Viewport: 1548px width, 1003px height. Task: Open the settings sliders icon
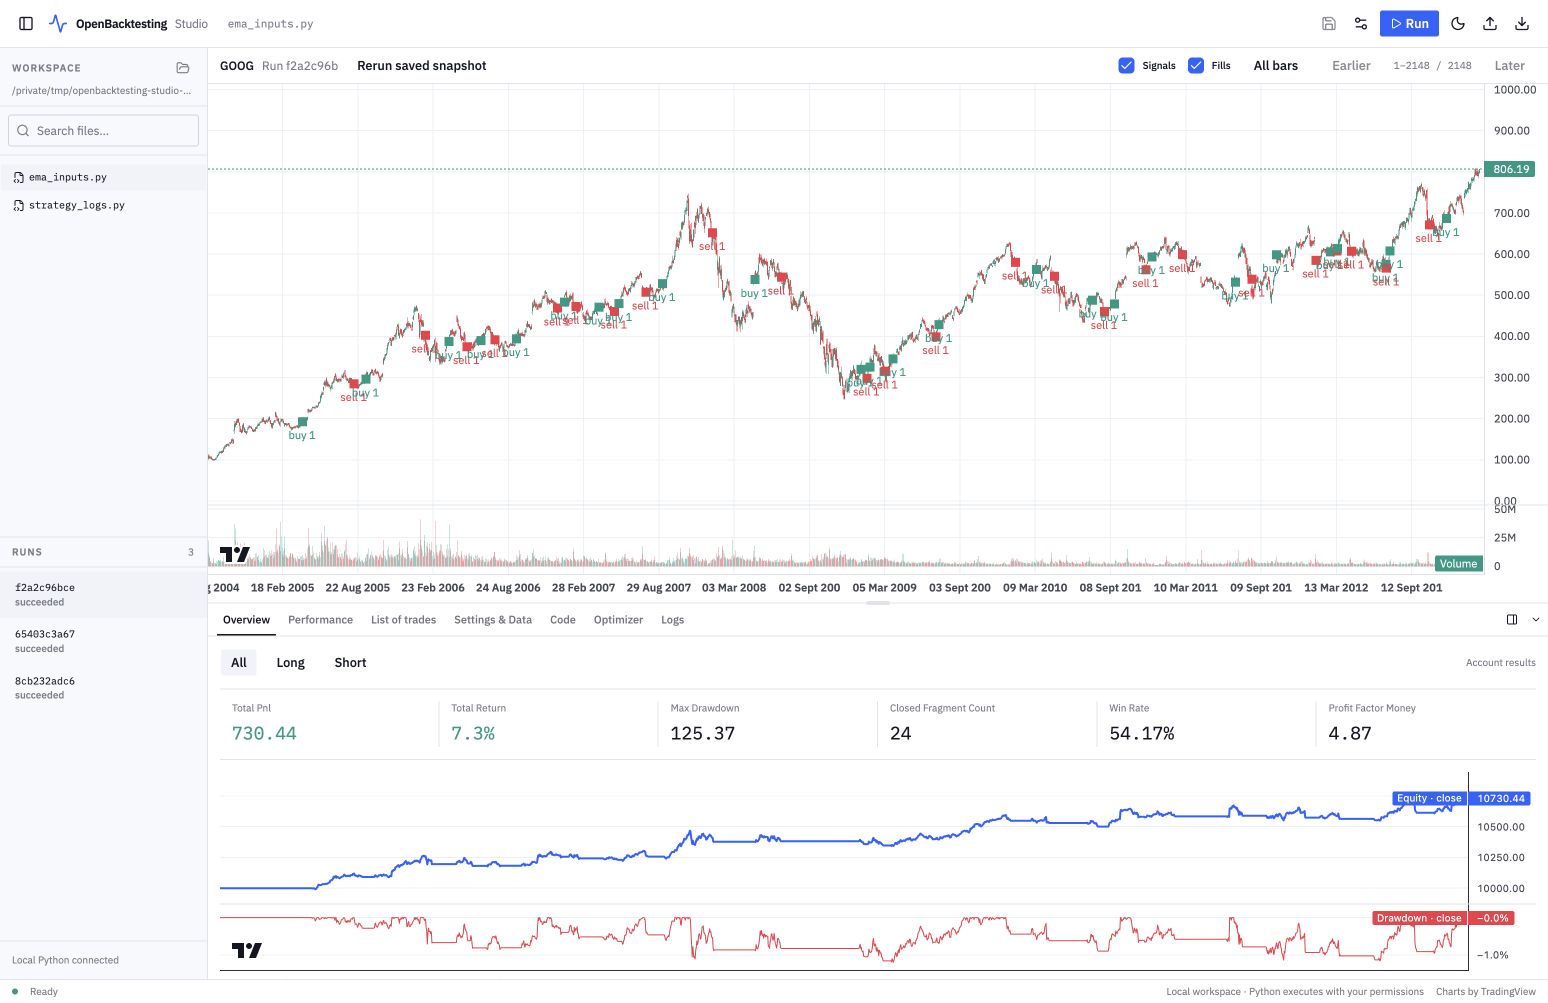click(x=1361, y=24)
